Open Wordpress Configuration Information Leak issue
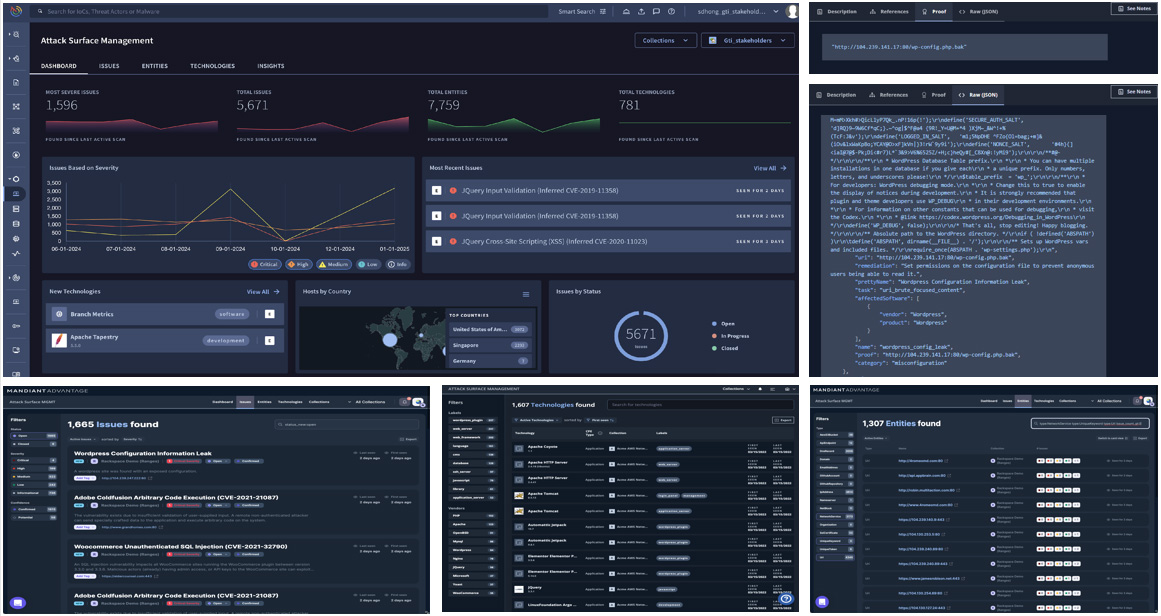 click(143, 453)
